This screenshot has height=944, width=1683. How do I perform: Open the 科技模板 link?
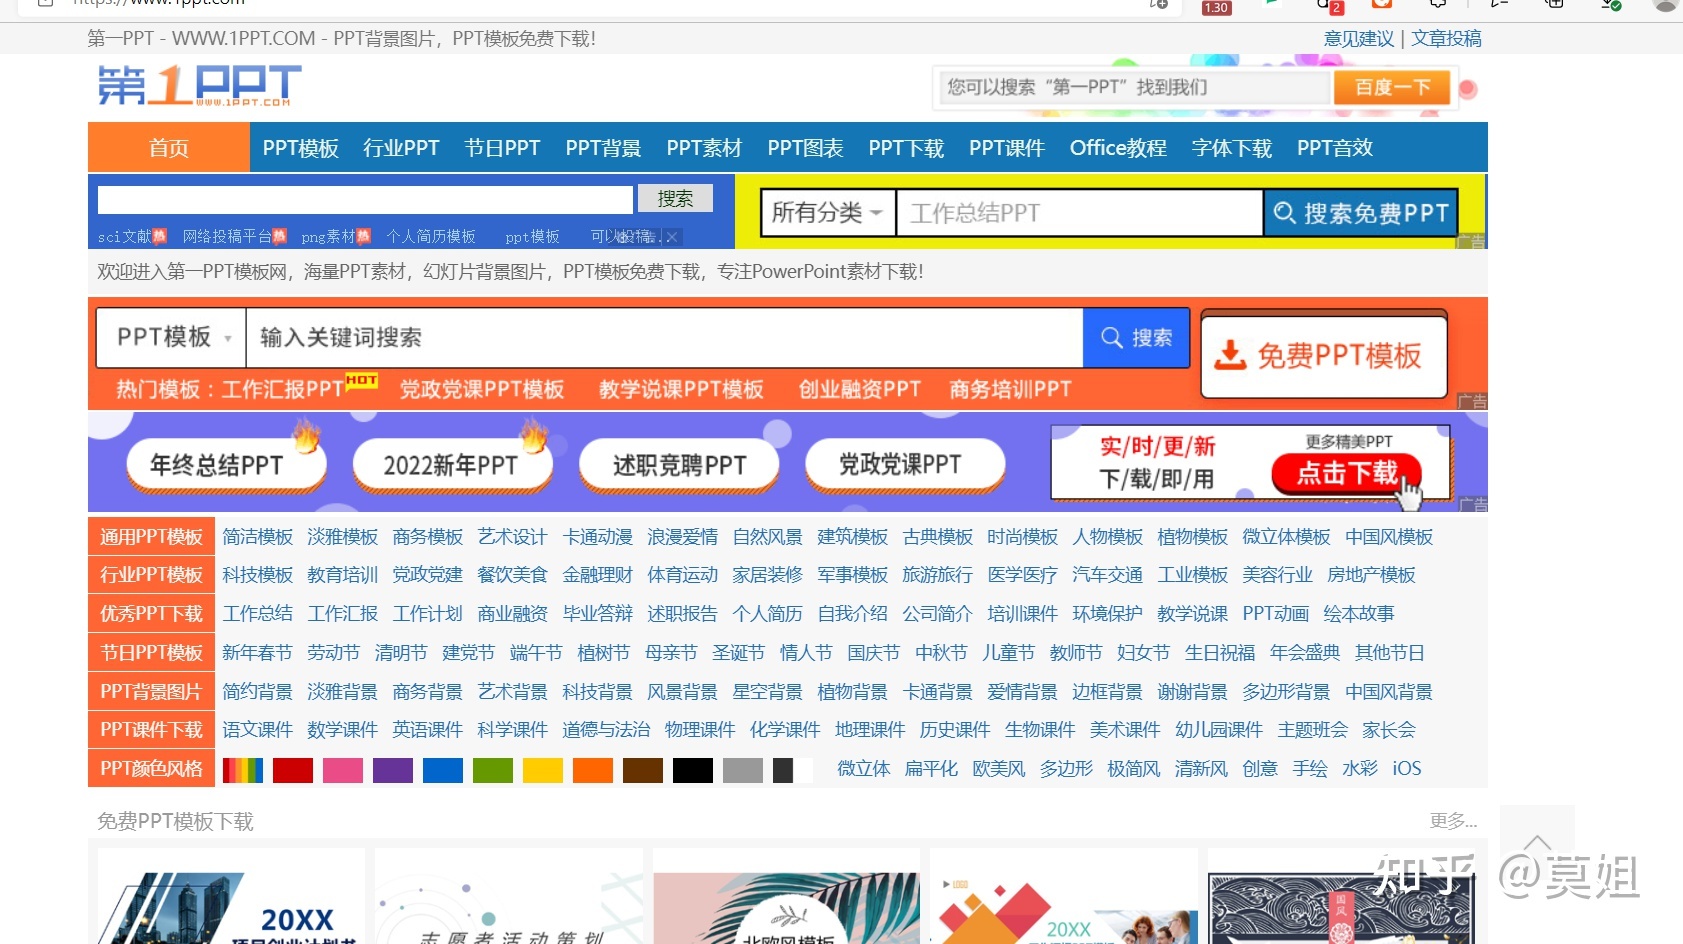258,575
